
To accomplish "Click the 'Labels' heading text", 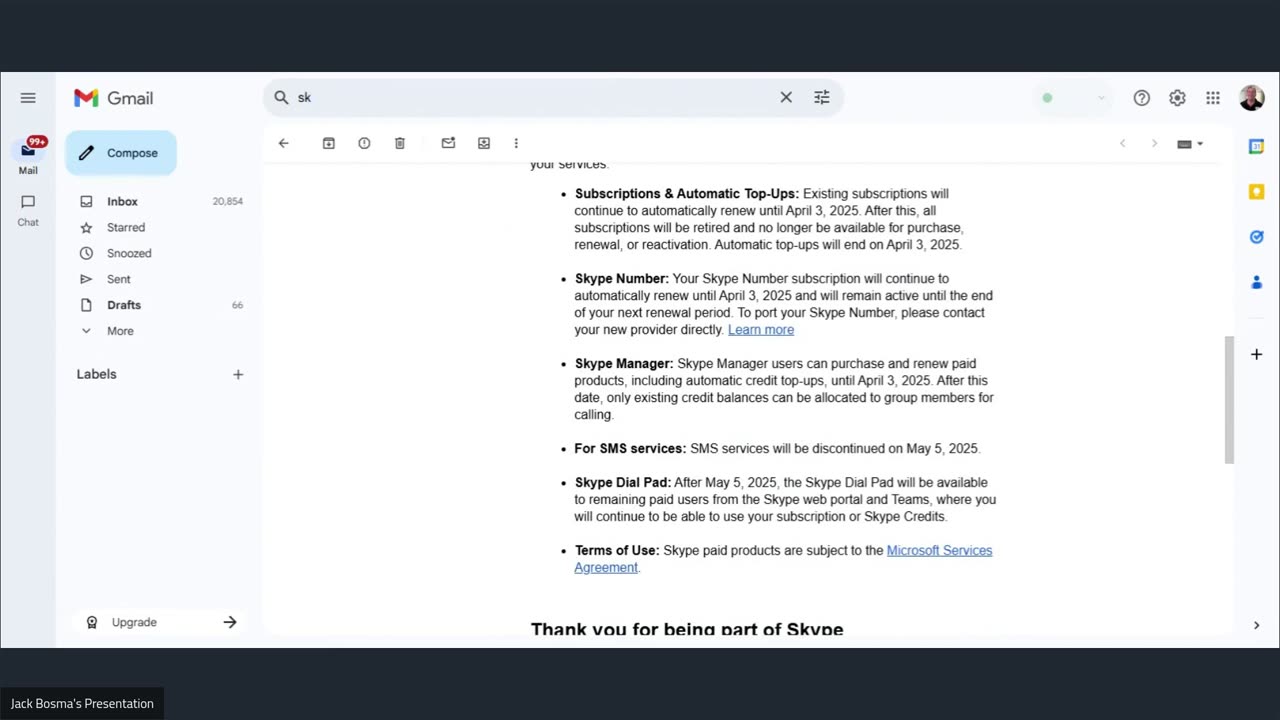I will [97, 374].
